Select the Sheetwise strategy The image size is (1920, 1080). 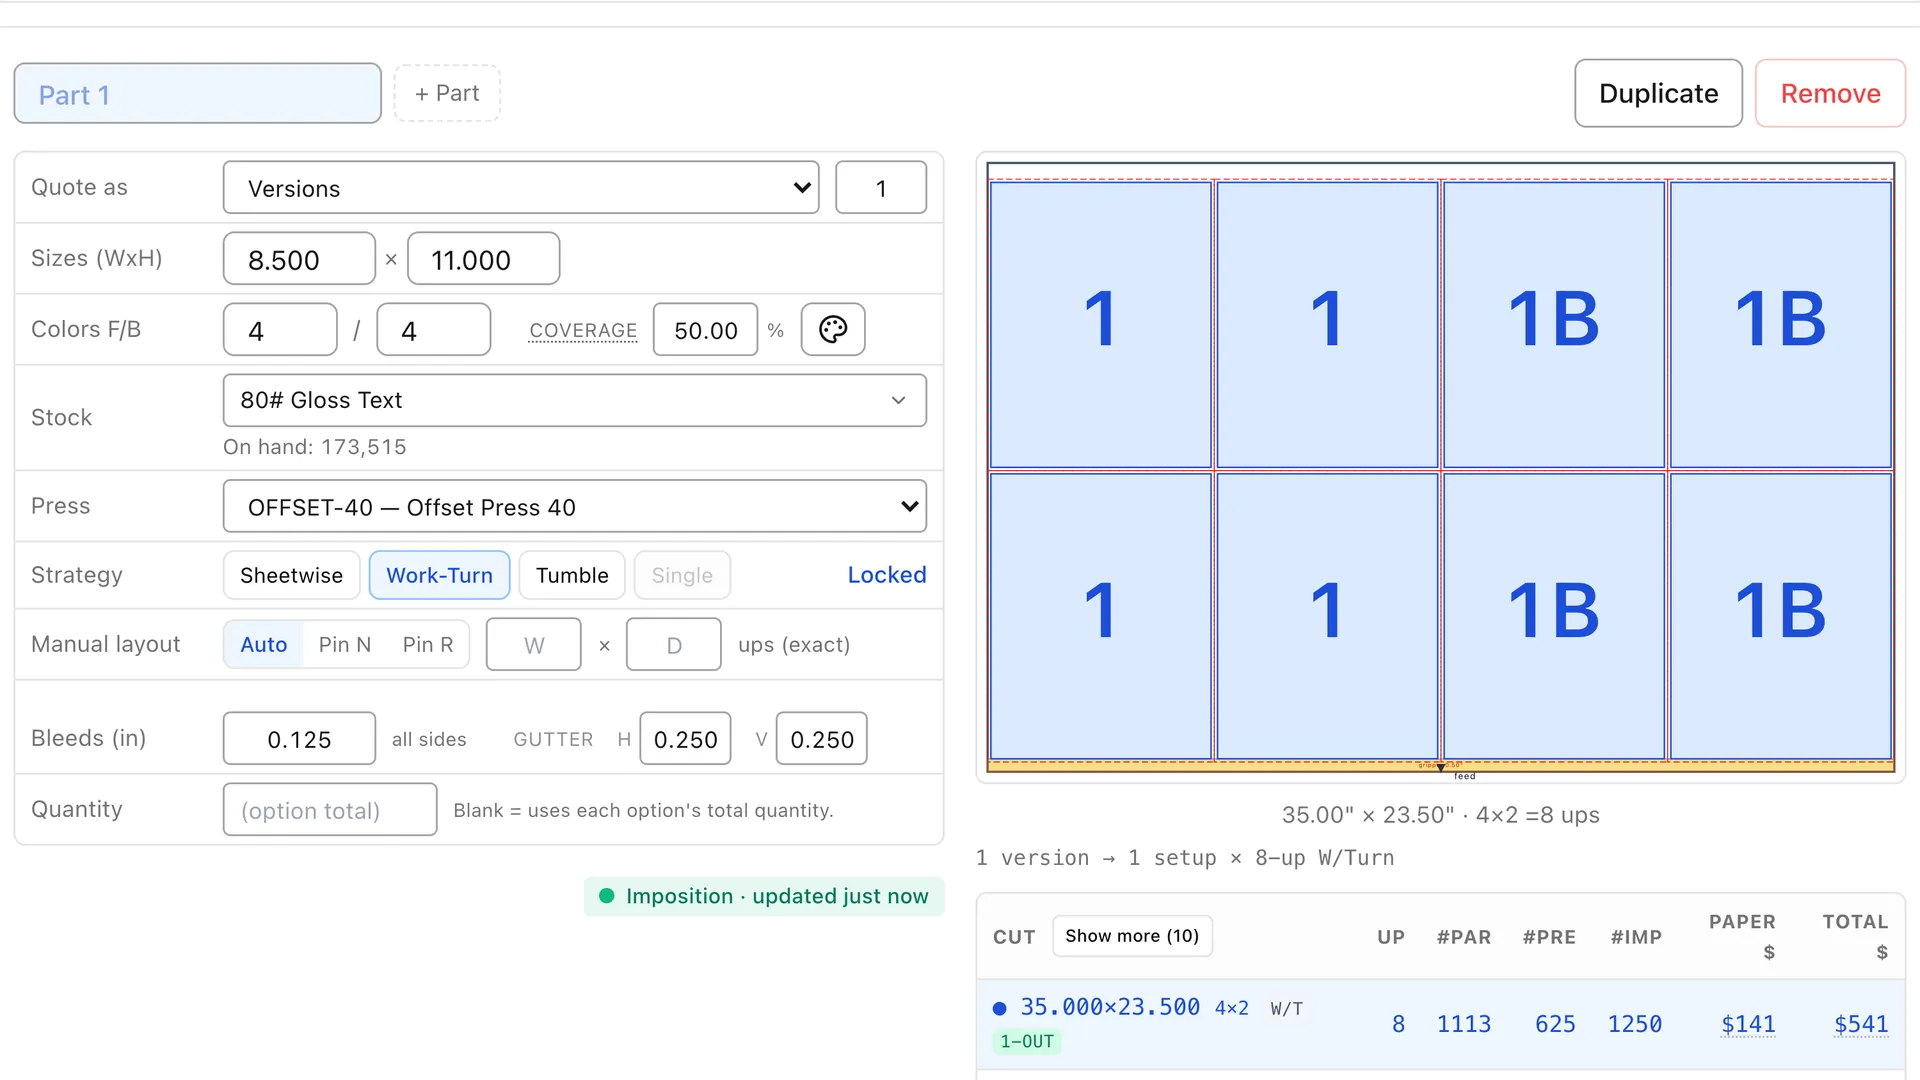(291, 575)
